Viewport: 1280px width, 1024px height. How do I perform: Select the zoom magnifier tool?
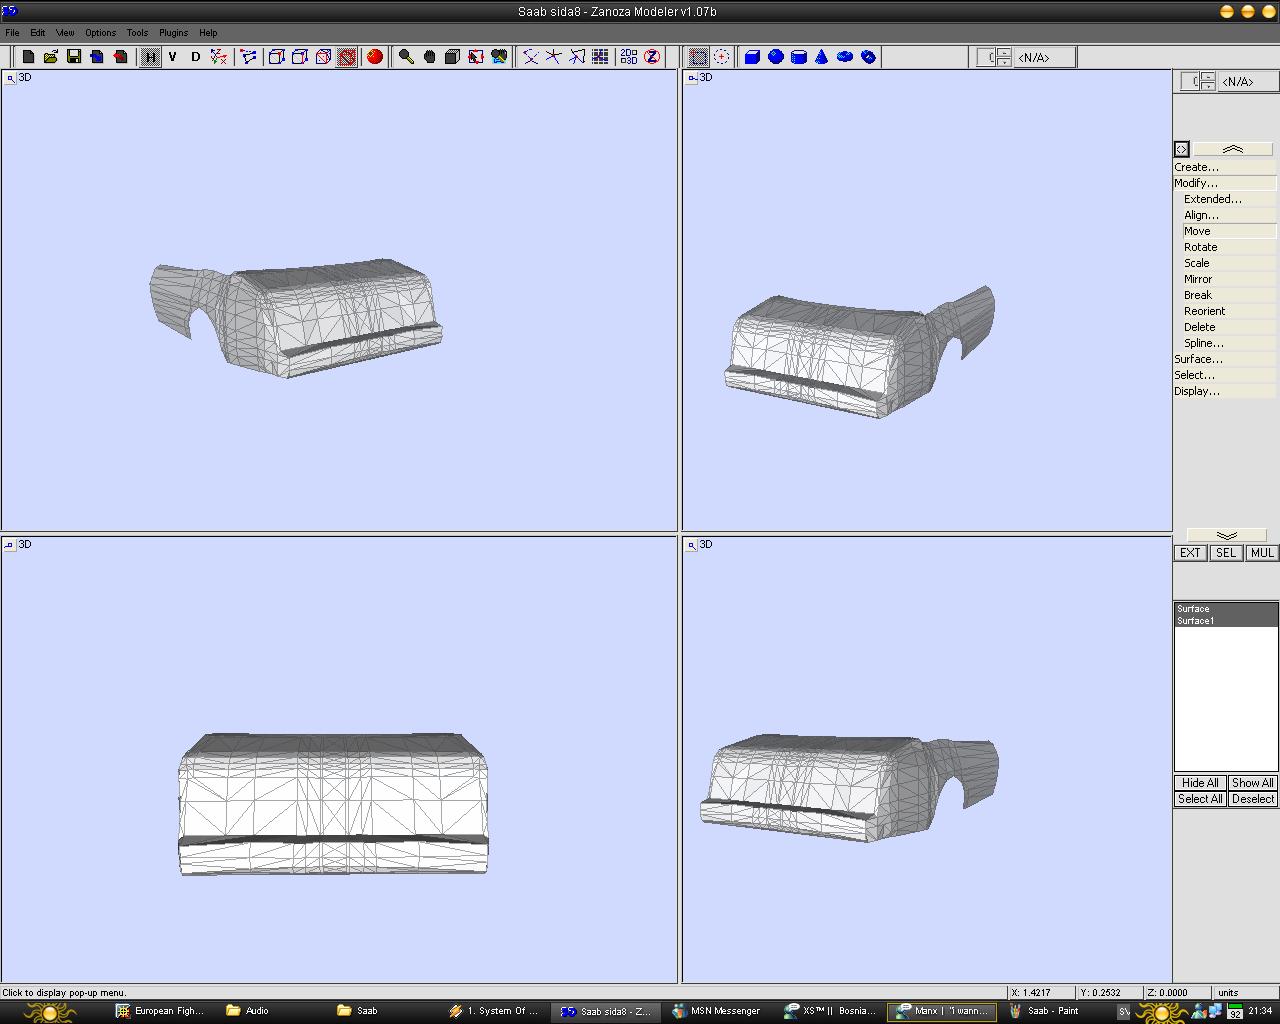click(x=406, y=57)
